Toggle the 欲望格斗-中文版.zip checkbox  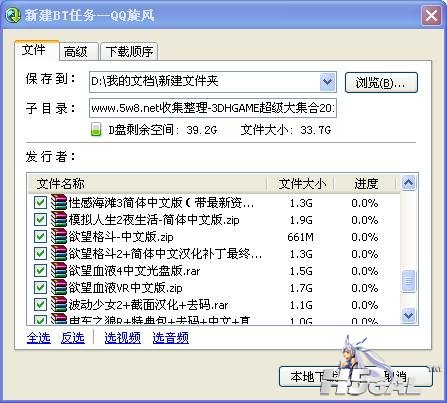click(40, 236)
